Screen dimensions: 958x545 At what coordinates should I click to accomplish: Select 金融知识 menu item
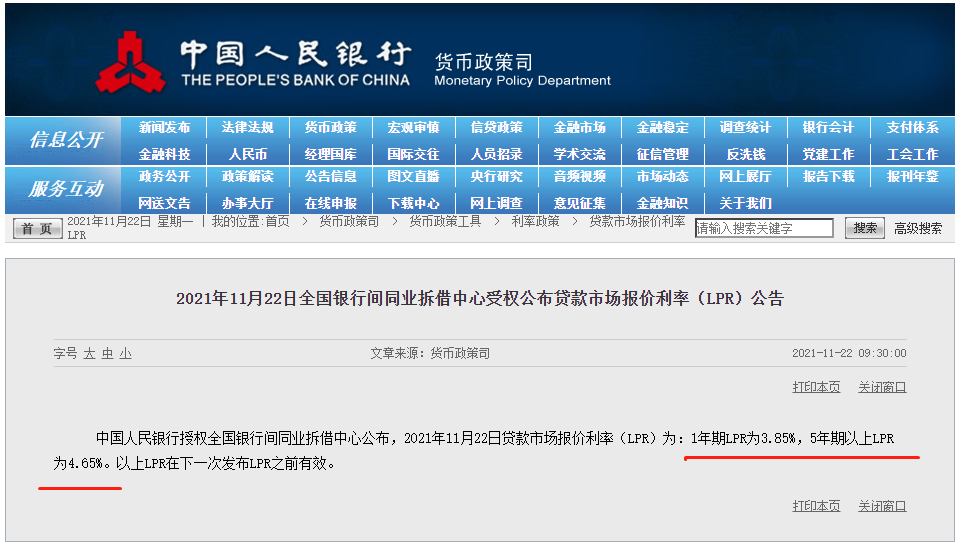pos(663,203)
